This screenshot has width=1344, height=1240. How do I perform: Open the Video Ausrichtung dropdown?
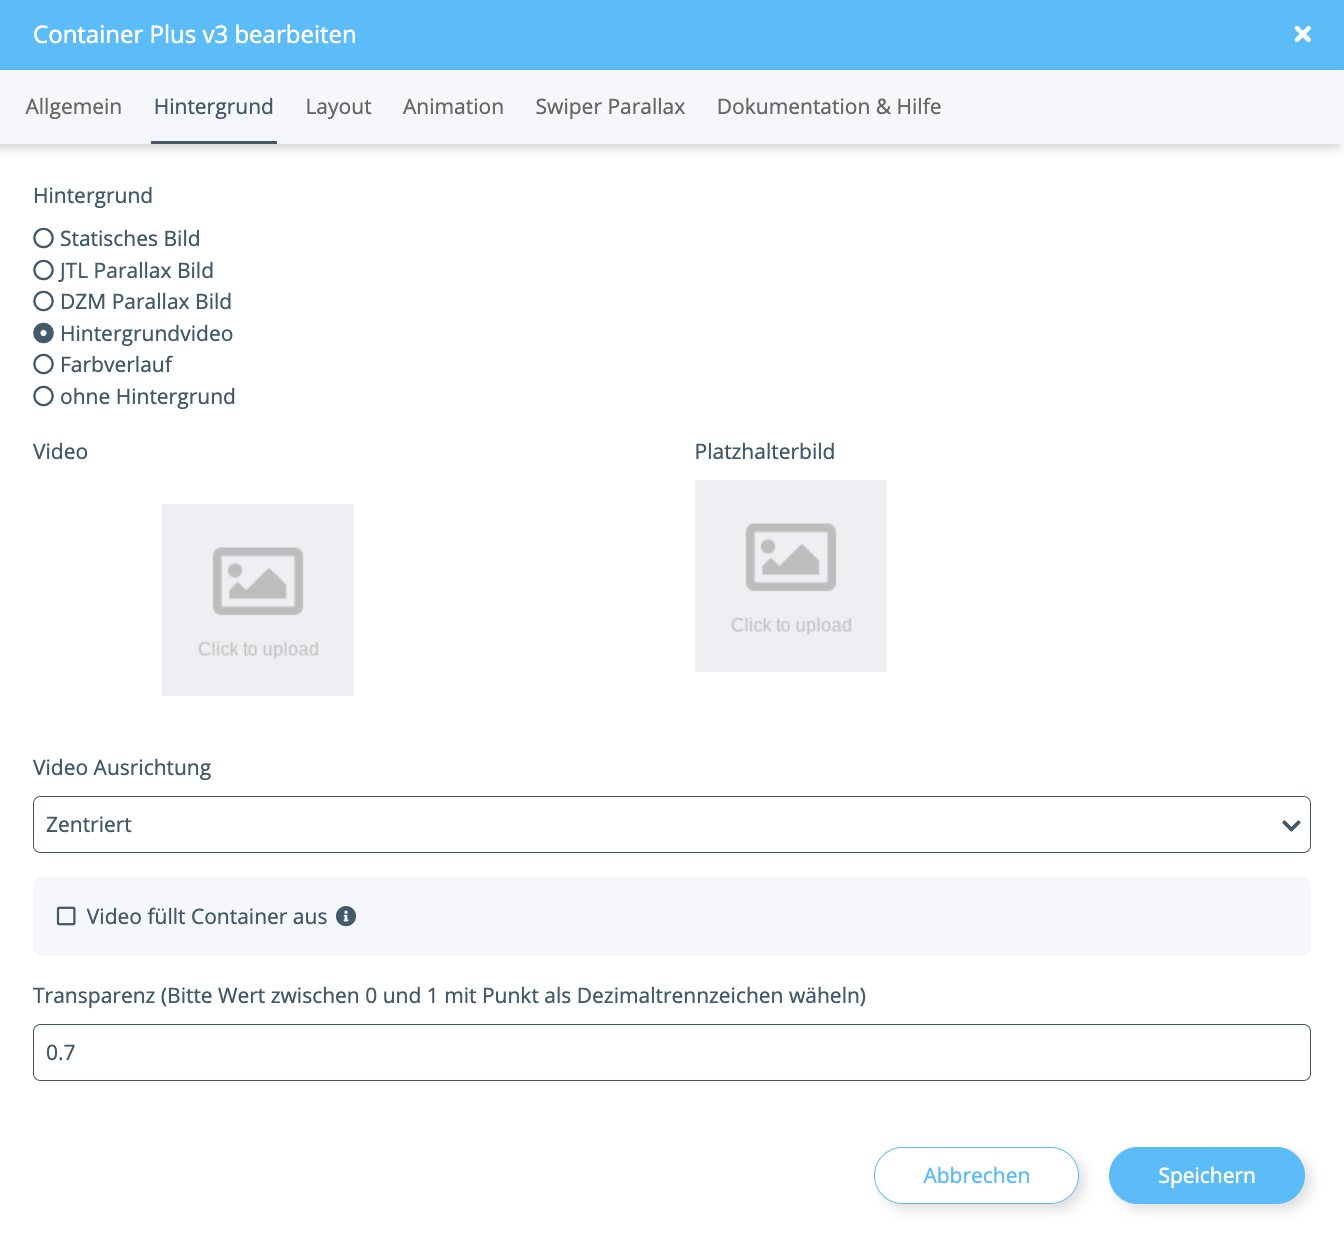[672, 825]
